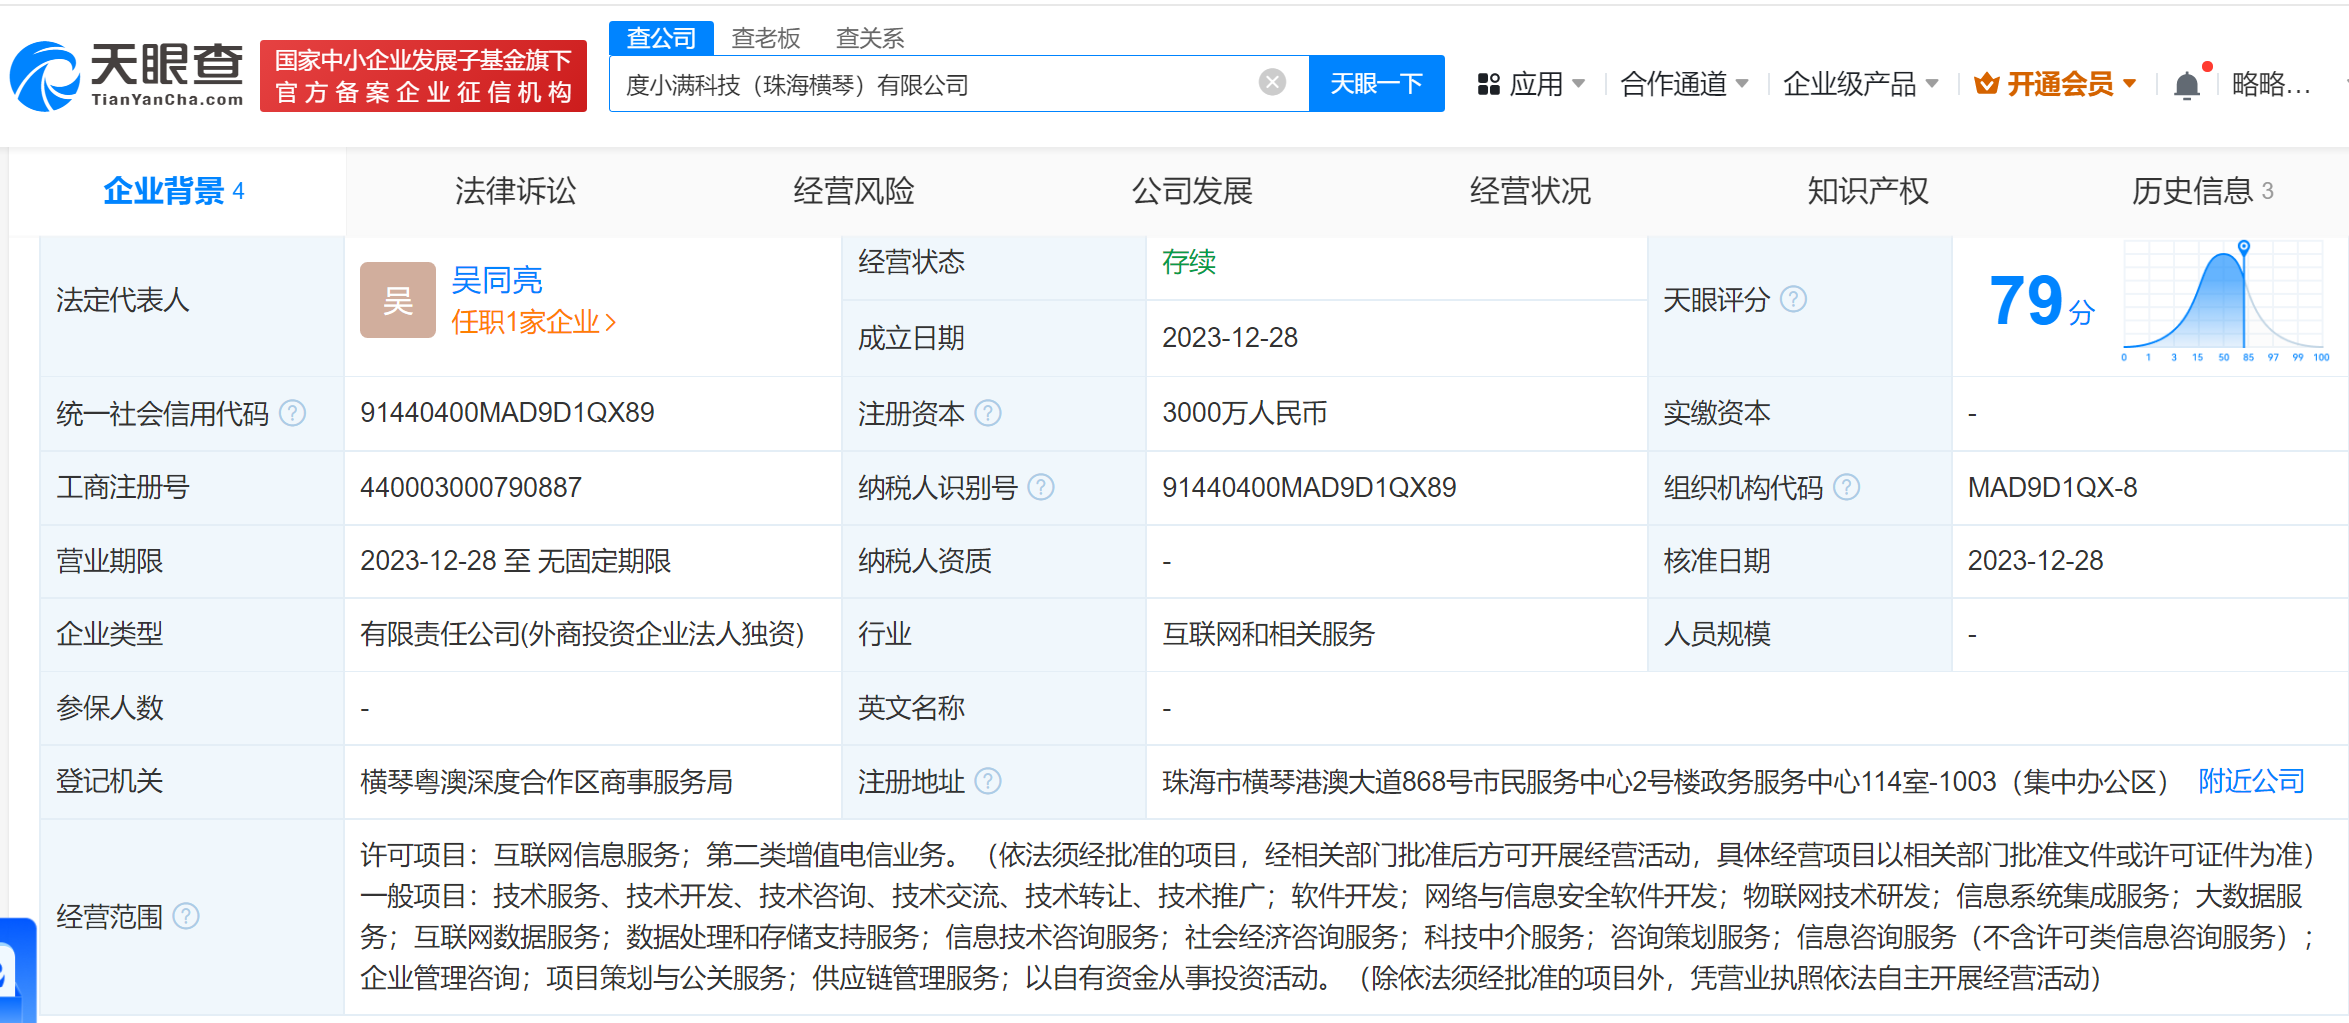Click help icon next to 统一社会信用代码
Screen dimensions: 2349x1023
[x=292, y=413]
